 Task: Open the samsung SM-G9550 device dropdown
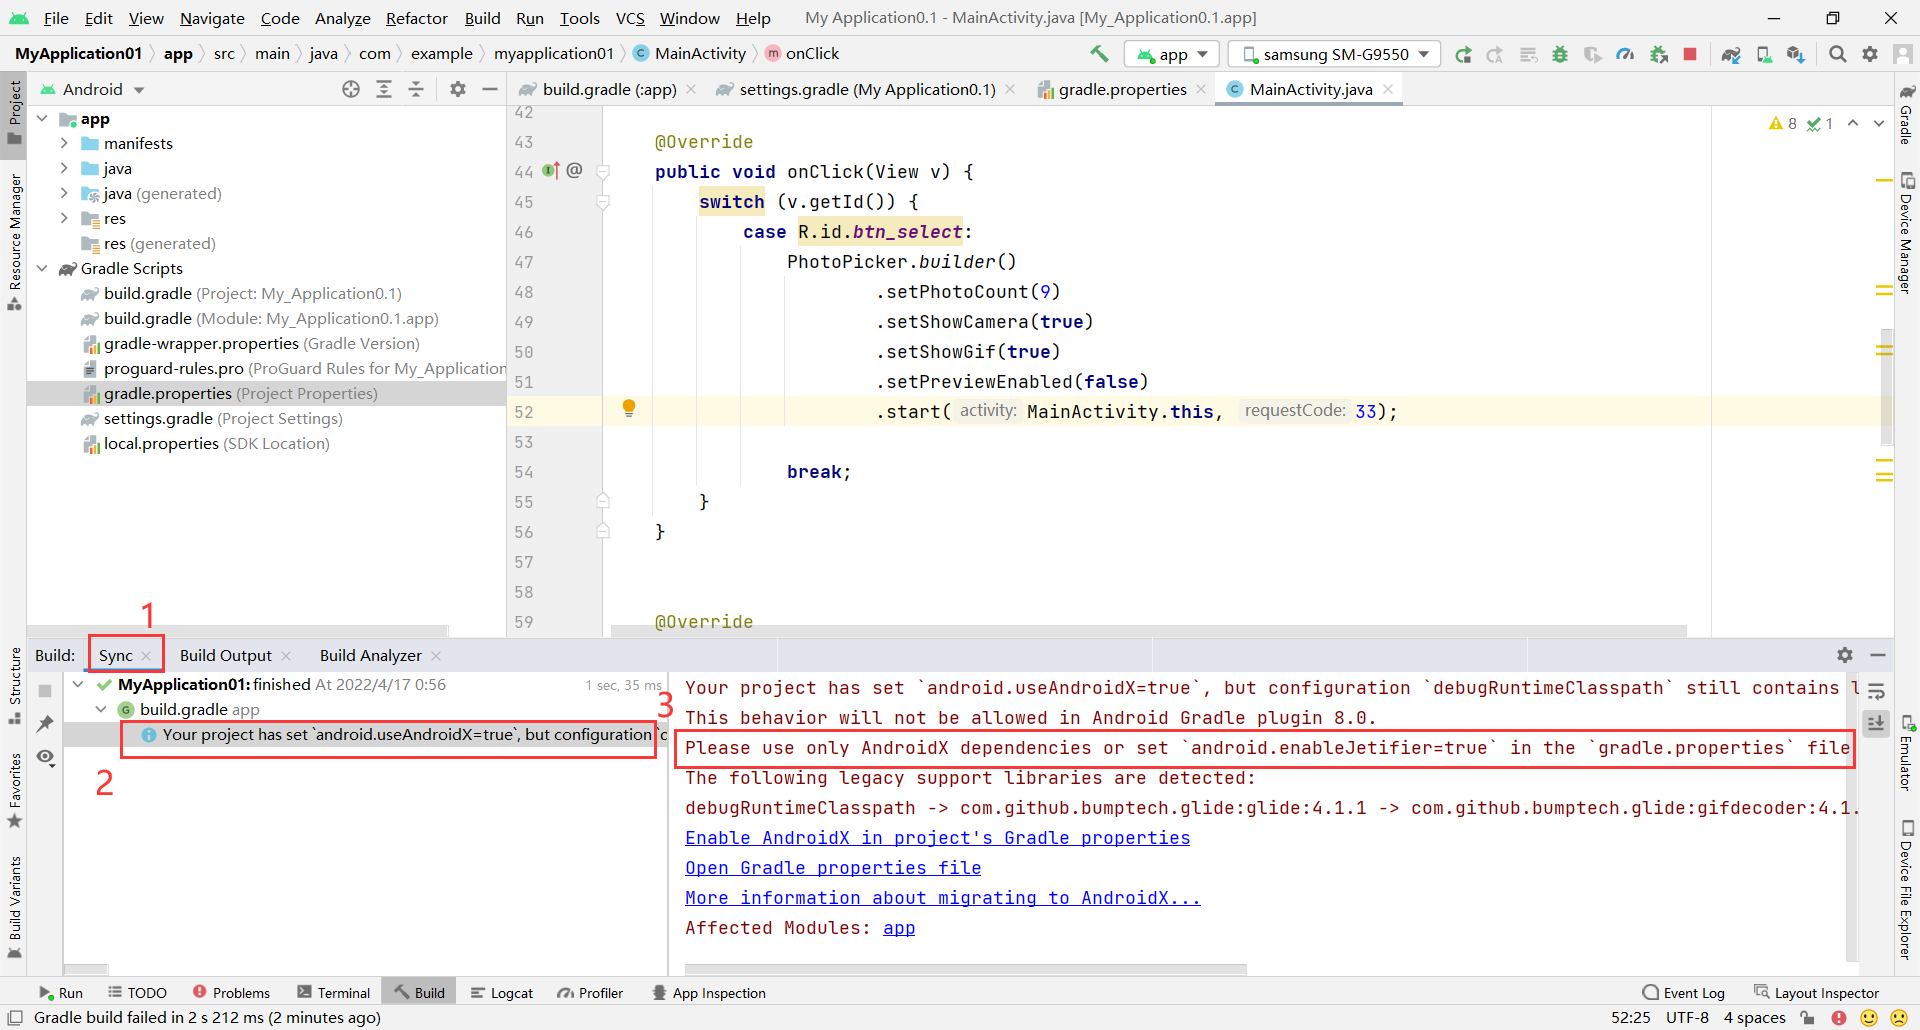[1334, 54]
